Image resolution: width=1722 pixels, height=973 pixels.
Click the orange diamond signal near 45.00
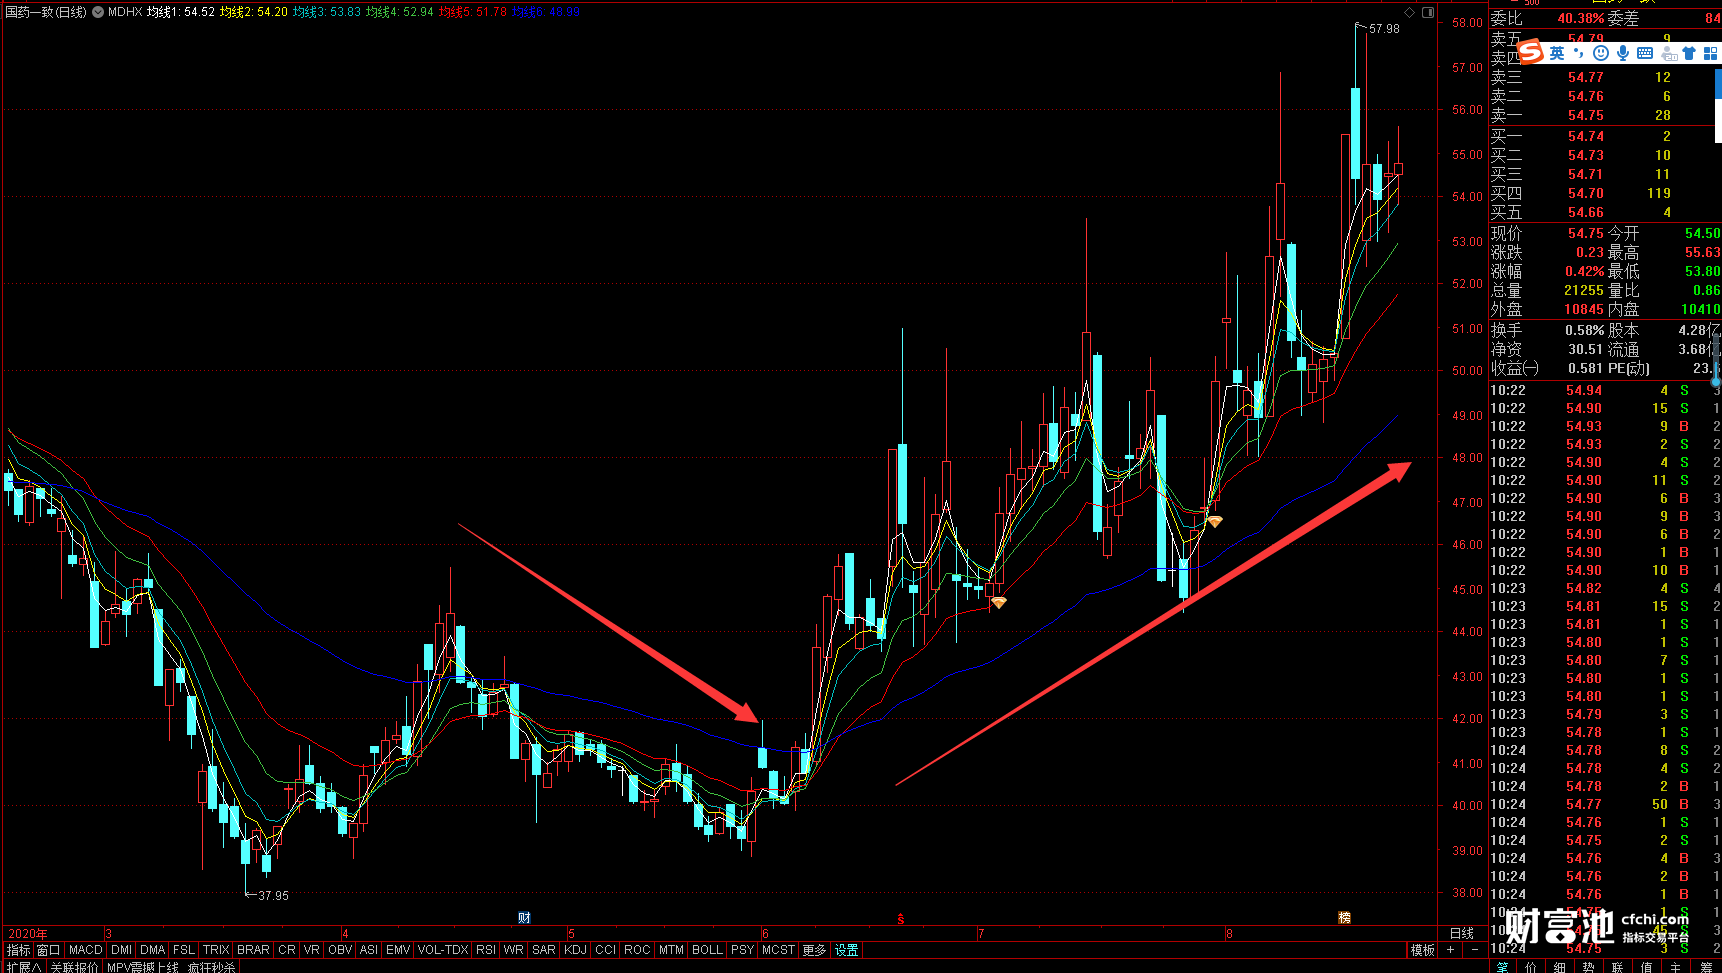pyautogui.click(x=998, y=603)
